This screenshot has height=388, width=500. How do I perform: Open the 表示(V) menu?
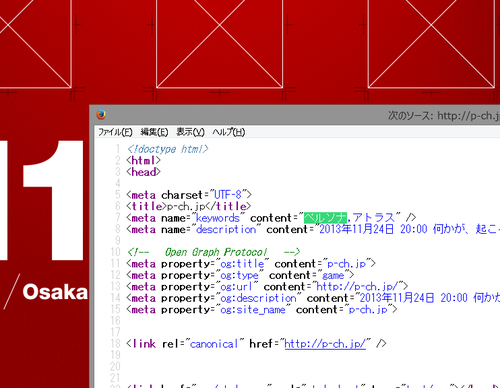tap(190, 132)
